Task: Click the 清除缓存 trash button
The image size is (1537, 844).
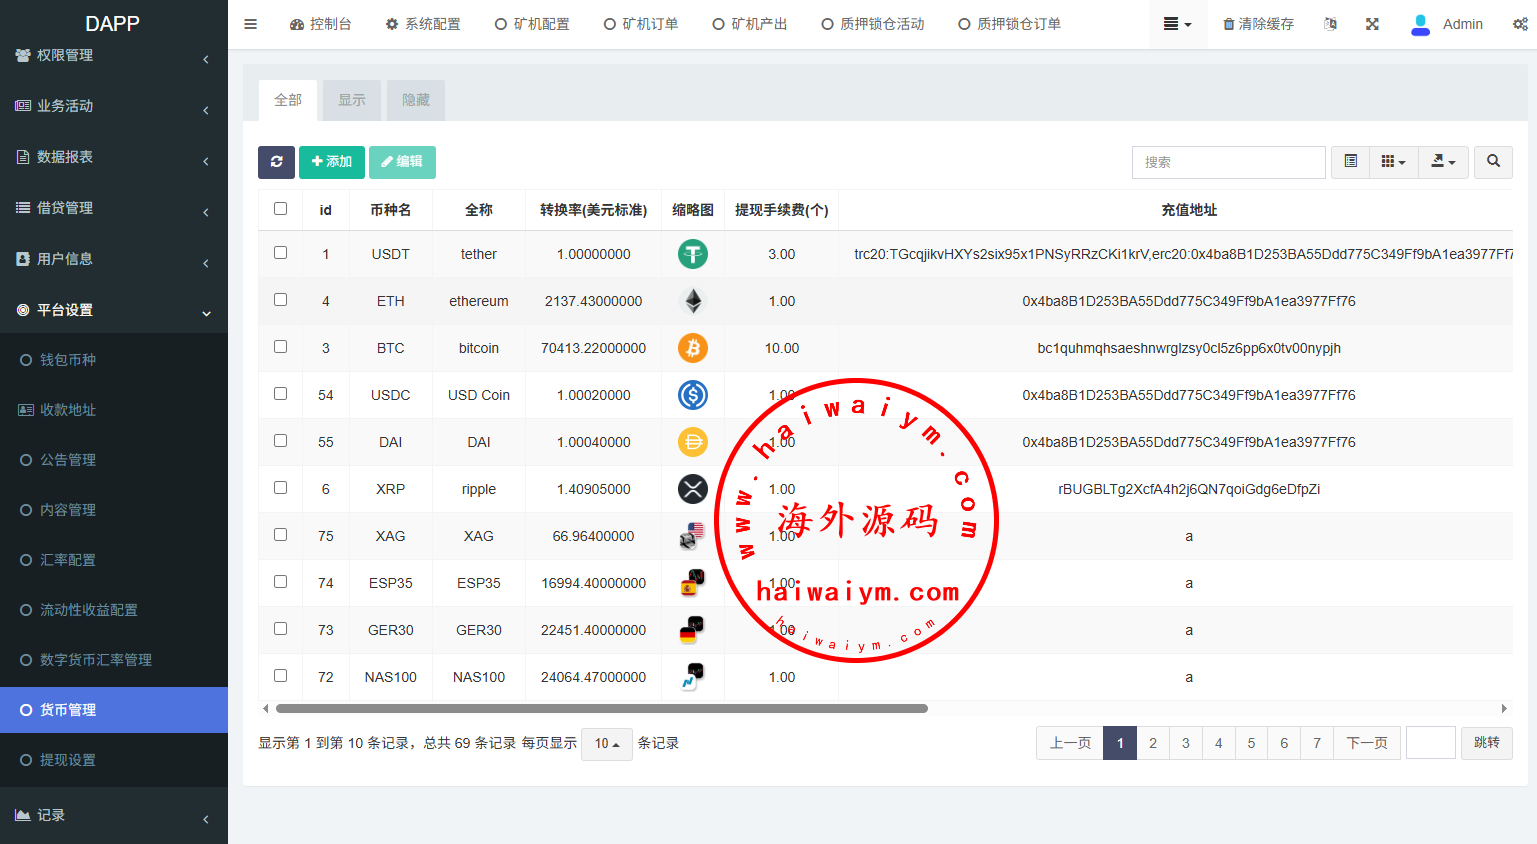Action: (x=1258, y=24)
